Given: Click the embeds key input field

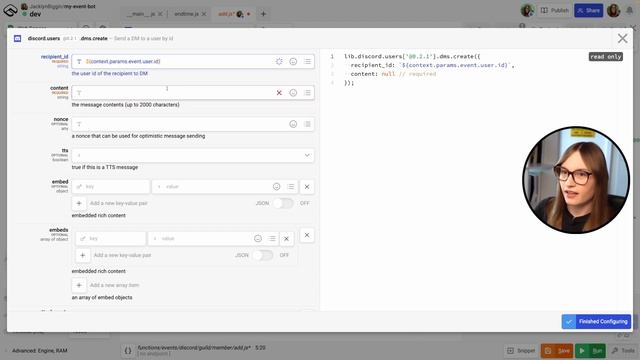Looking at the screenshot, I should 111,238.
